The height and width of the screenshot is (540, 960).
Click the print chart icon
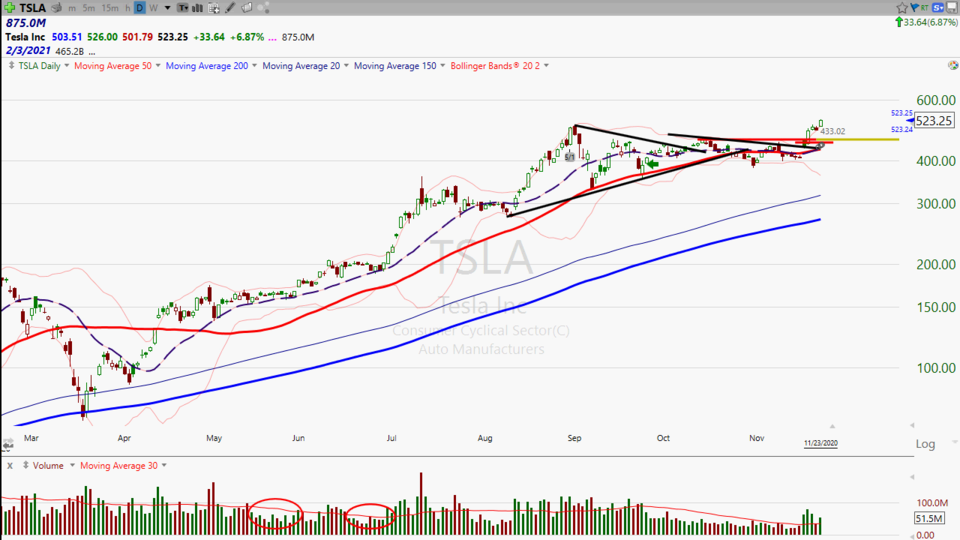pos(57,7)
